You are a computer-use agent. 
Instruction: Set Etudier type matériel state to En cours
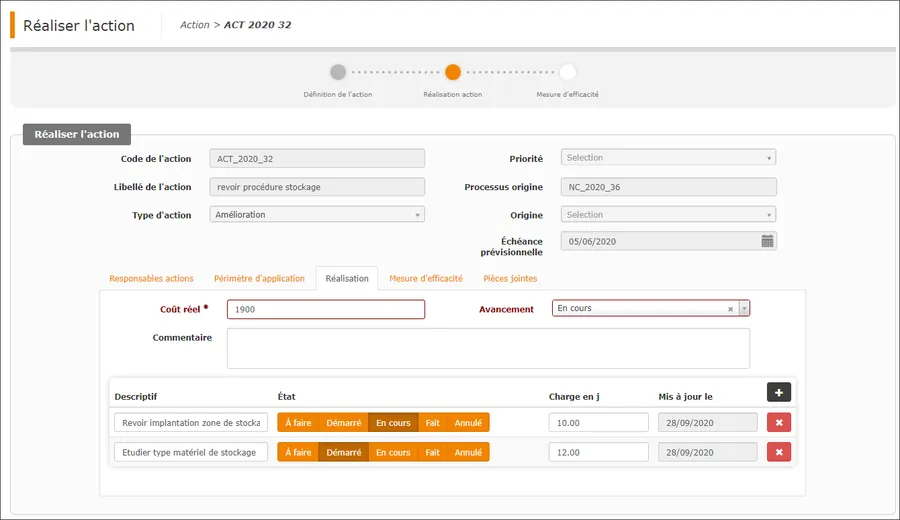pos(393,452)
